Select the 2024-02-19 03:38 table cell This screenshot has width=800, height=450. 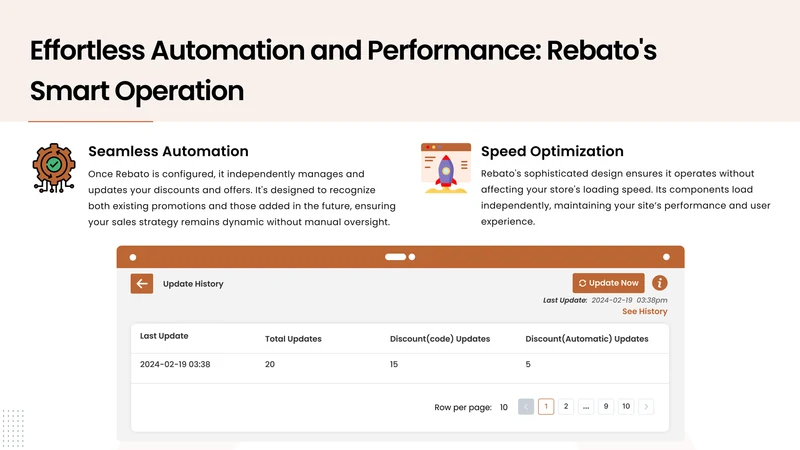[x=175, y=364]
